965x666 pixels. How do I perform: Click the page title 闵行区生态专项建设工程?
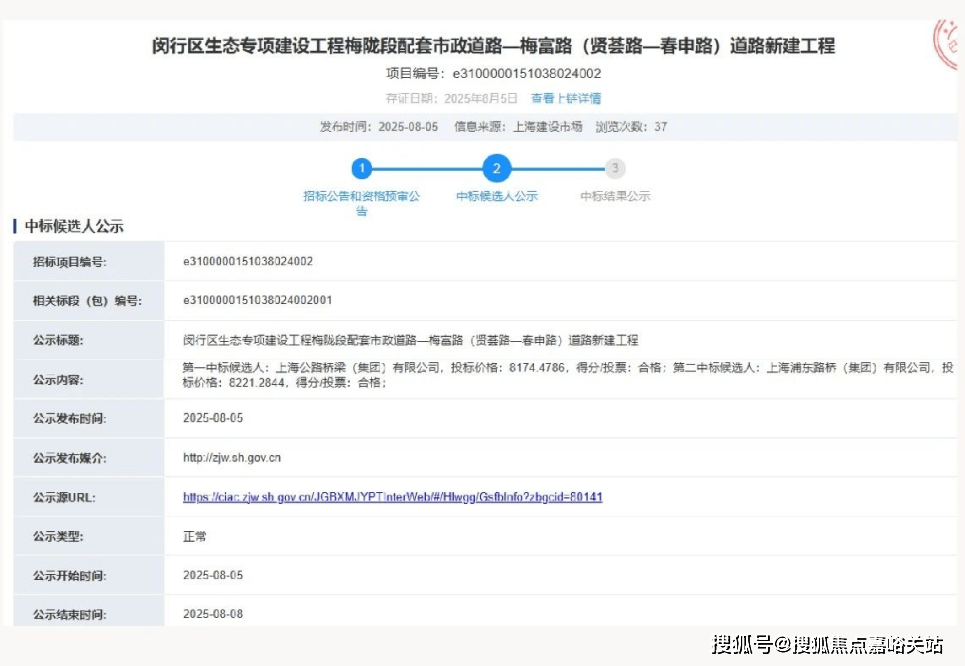pyautogui.click(x=493, y=46)
